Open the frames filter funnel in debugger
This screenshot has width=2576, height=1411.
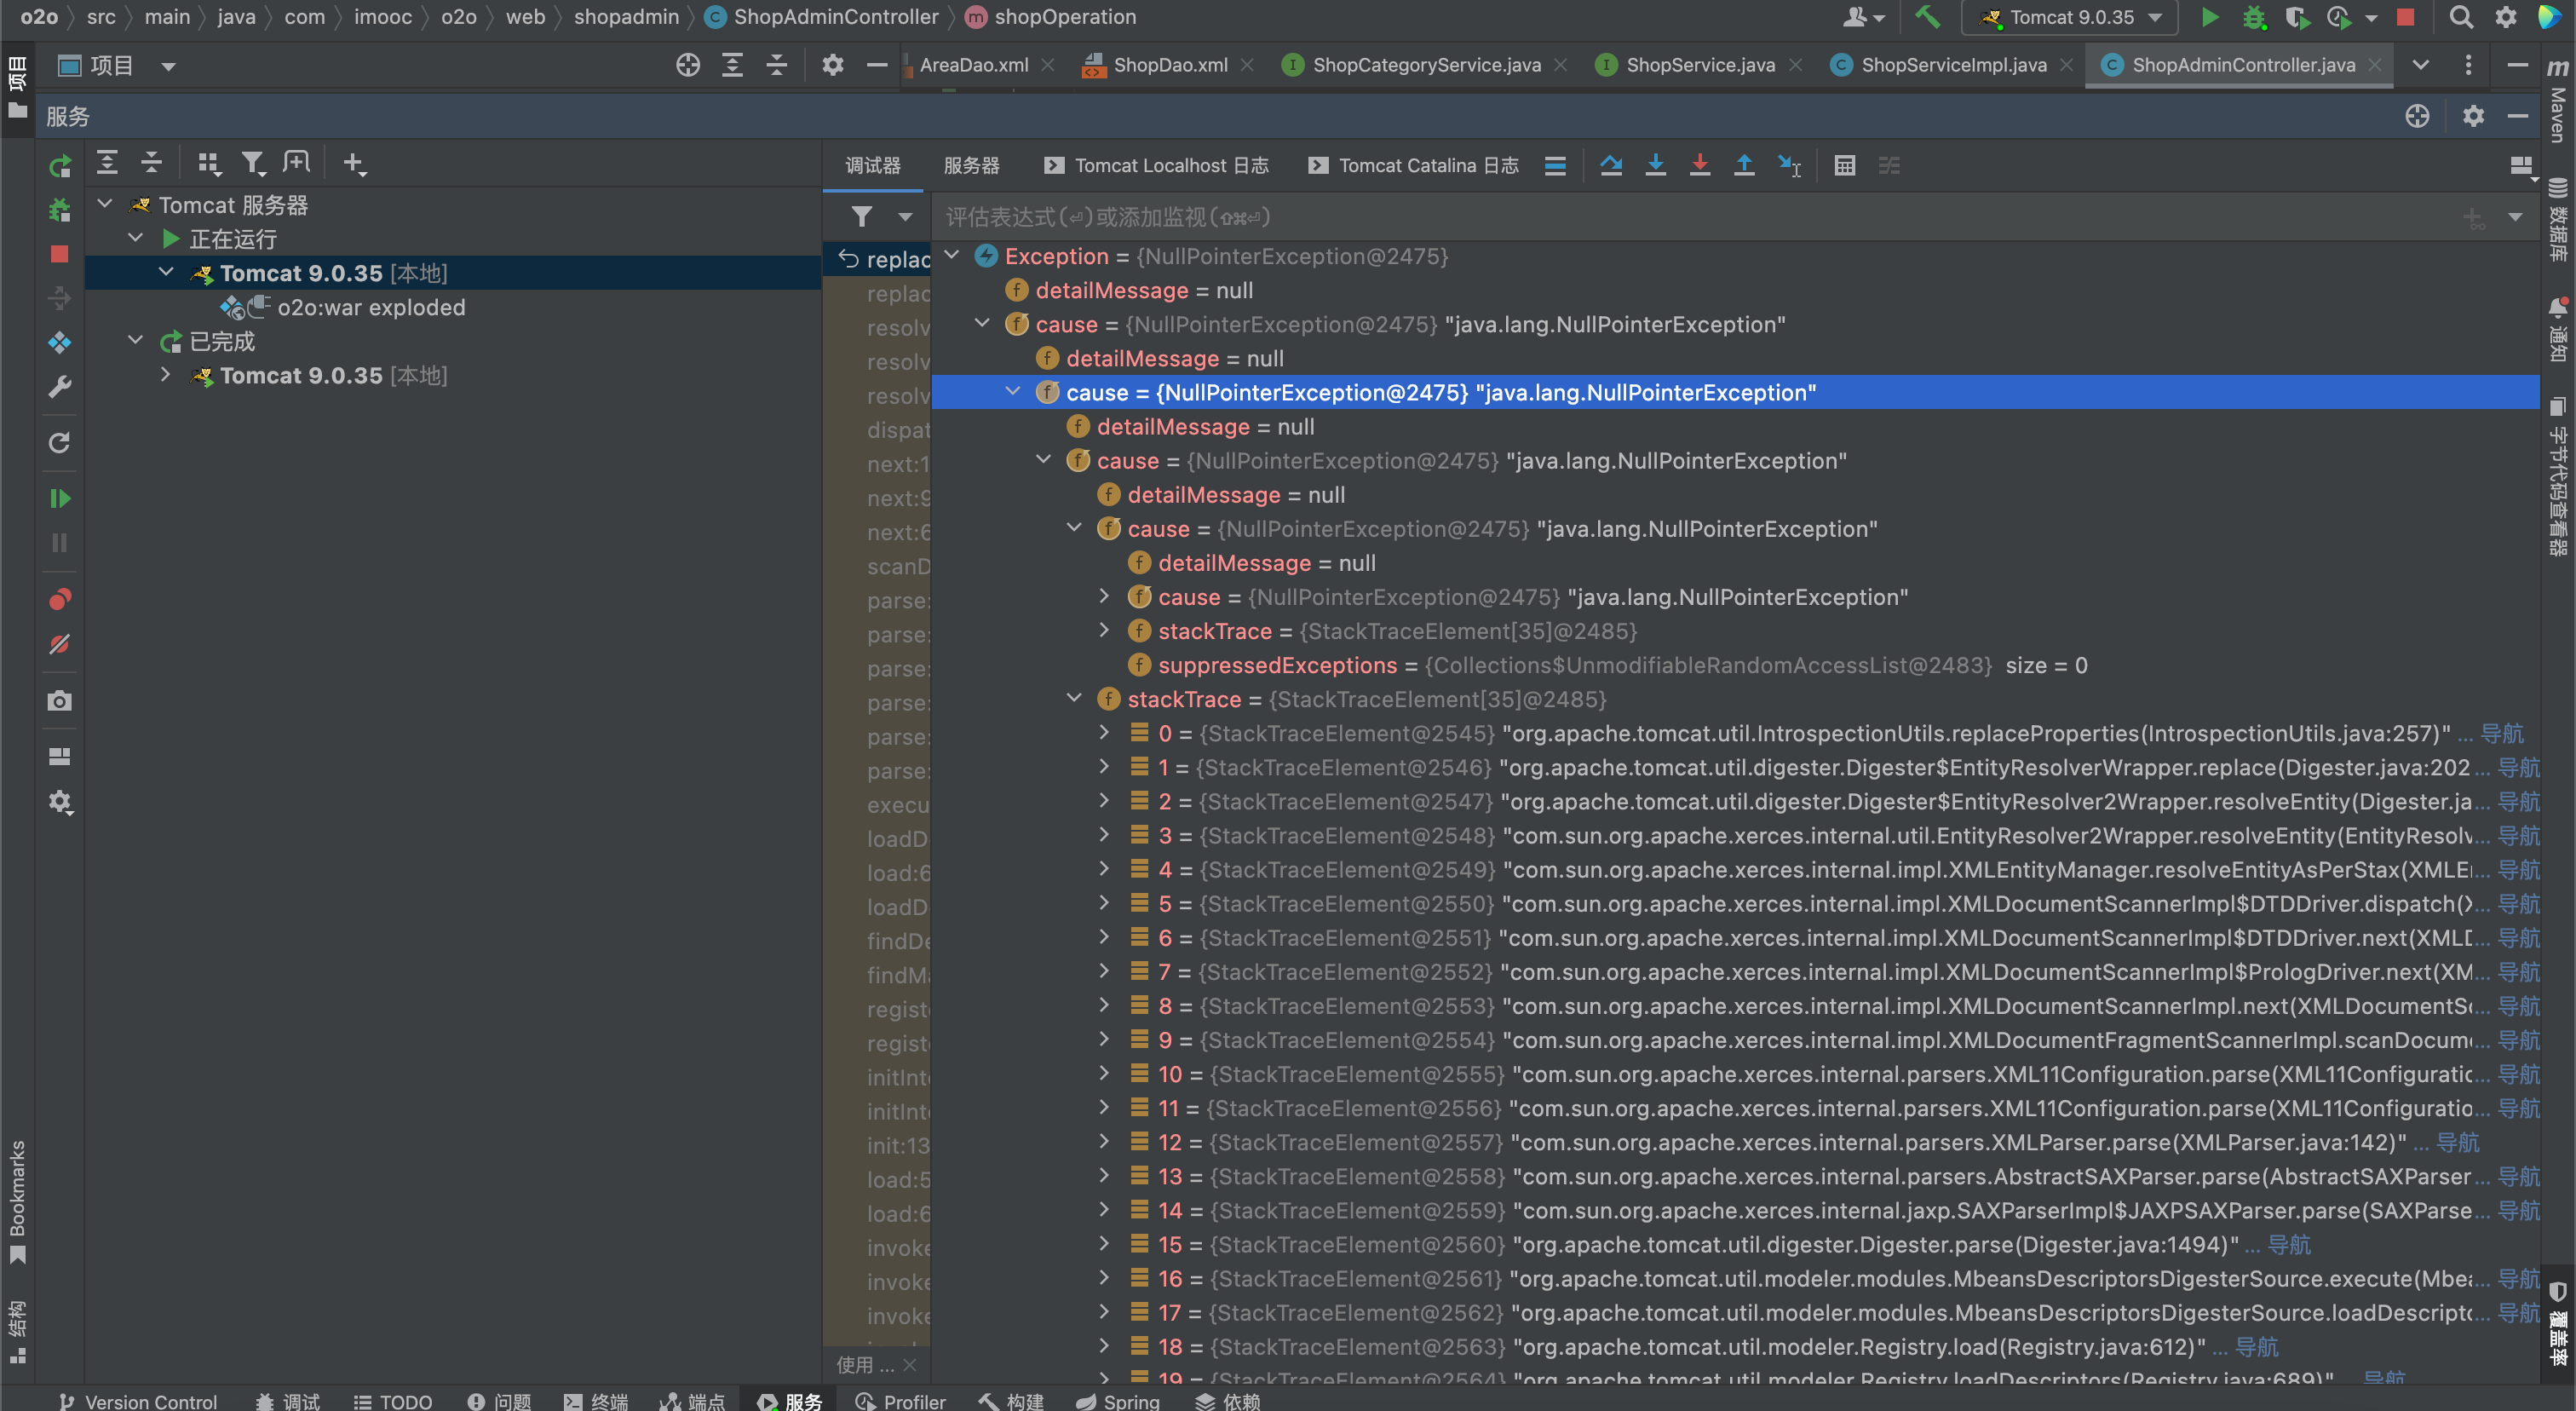click(862, 216)
